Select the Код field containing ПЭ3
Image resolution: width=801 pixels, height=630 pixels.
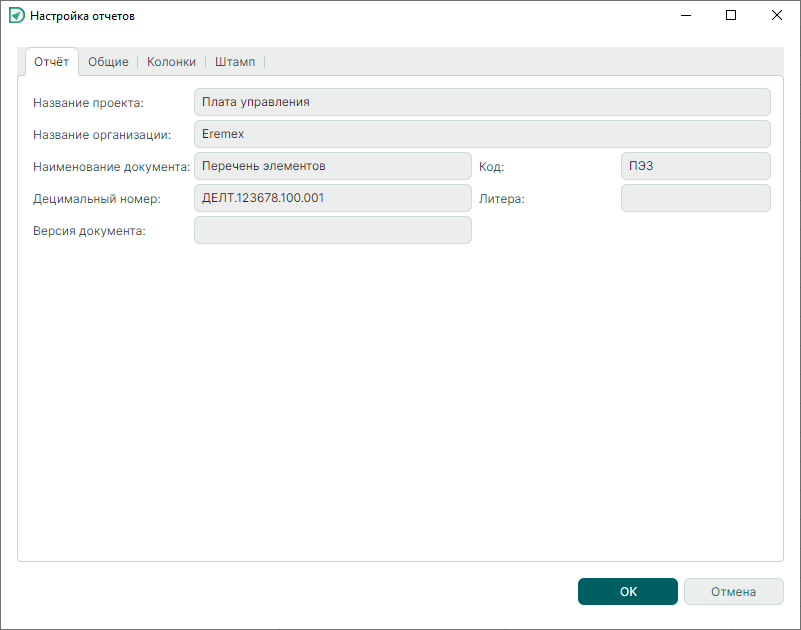point(695,166)
